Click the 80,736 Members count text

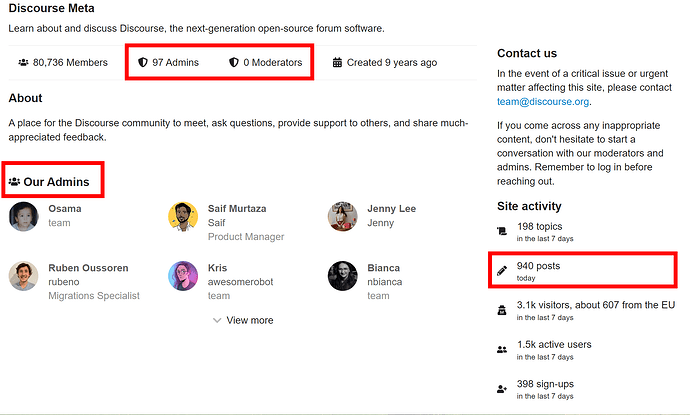point(70,62)
